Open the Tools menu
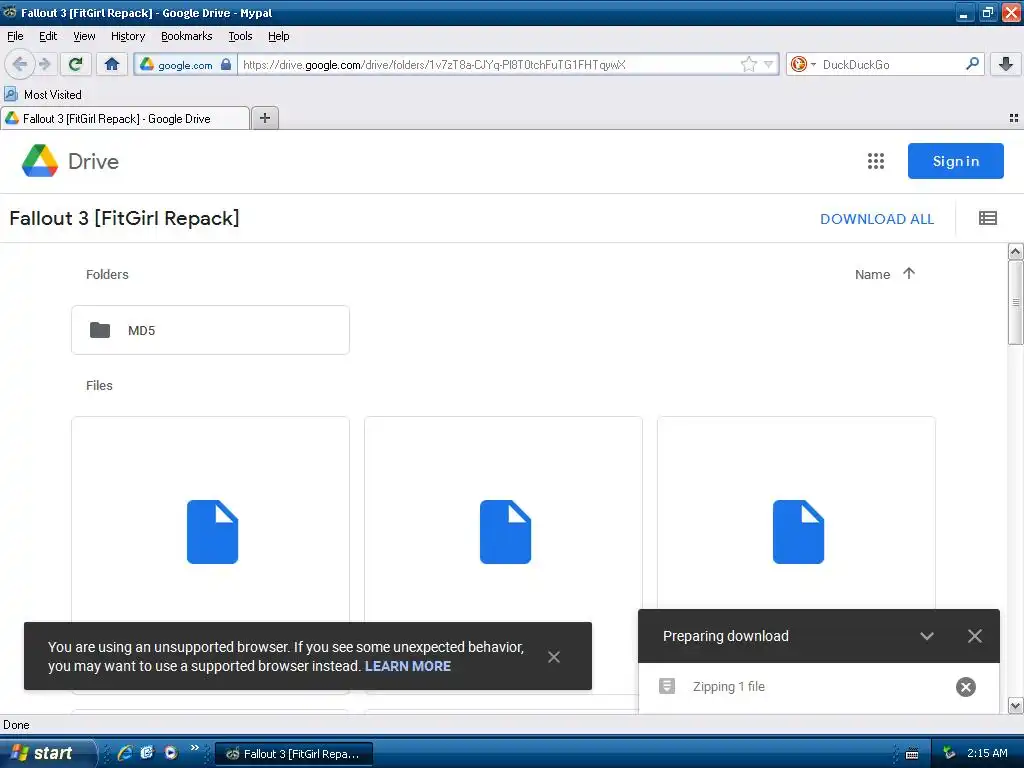The height and width of the screenshot is (768, 1024). pos(240,36)
